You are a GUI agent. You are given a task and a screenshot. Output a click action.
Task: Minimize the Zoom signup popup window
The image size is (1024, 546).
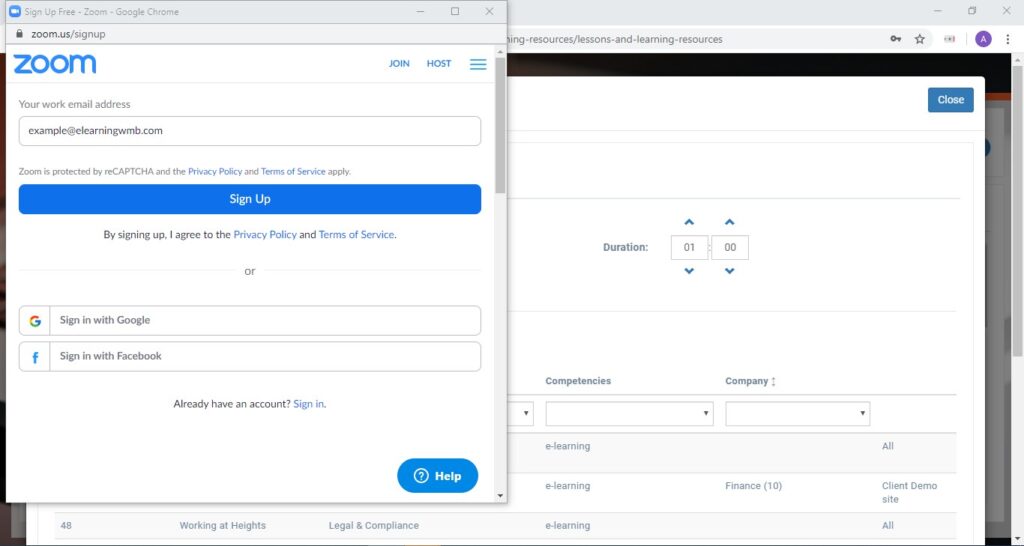click(421, 11)
